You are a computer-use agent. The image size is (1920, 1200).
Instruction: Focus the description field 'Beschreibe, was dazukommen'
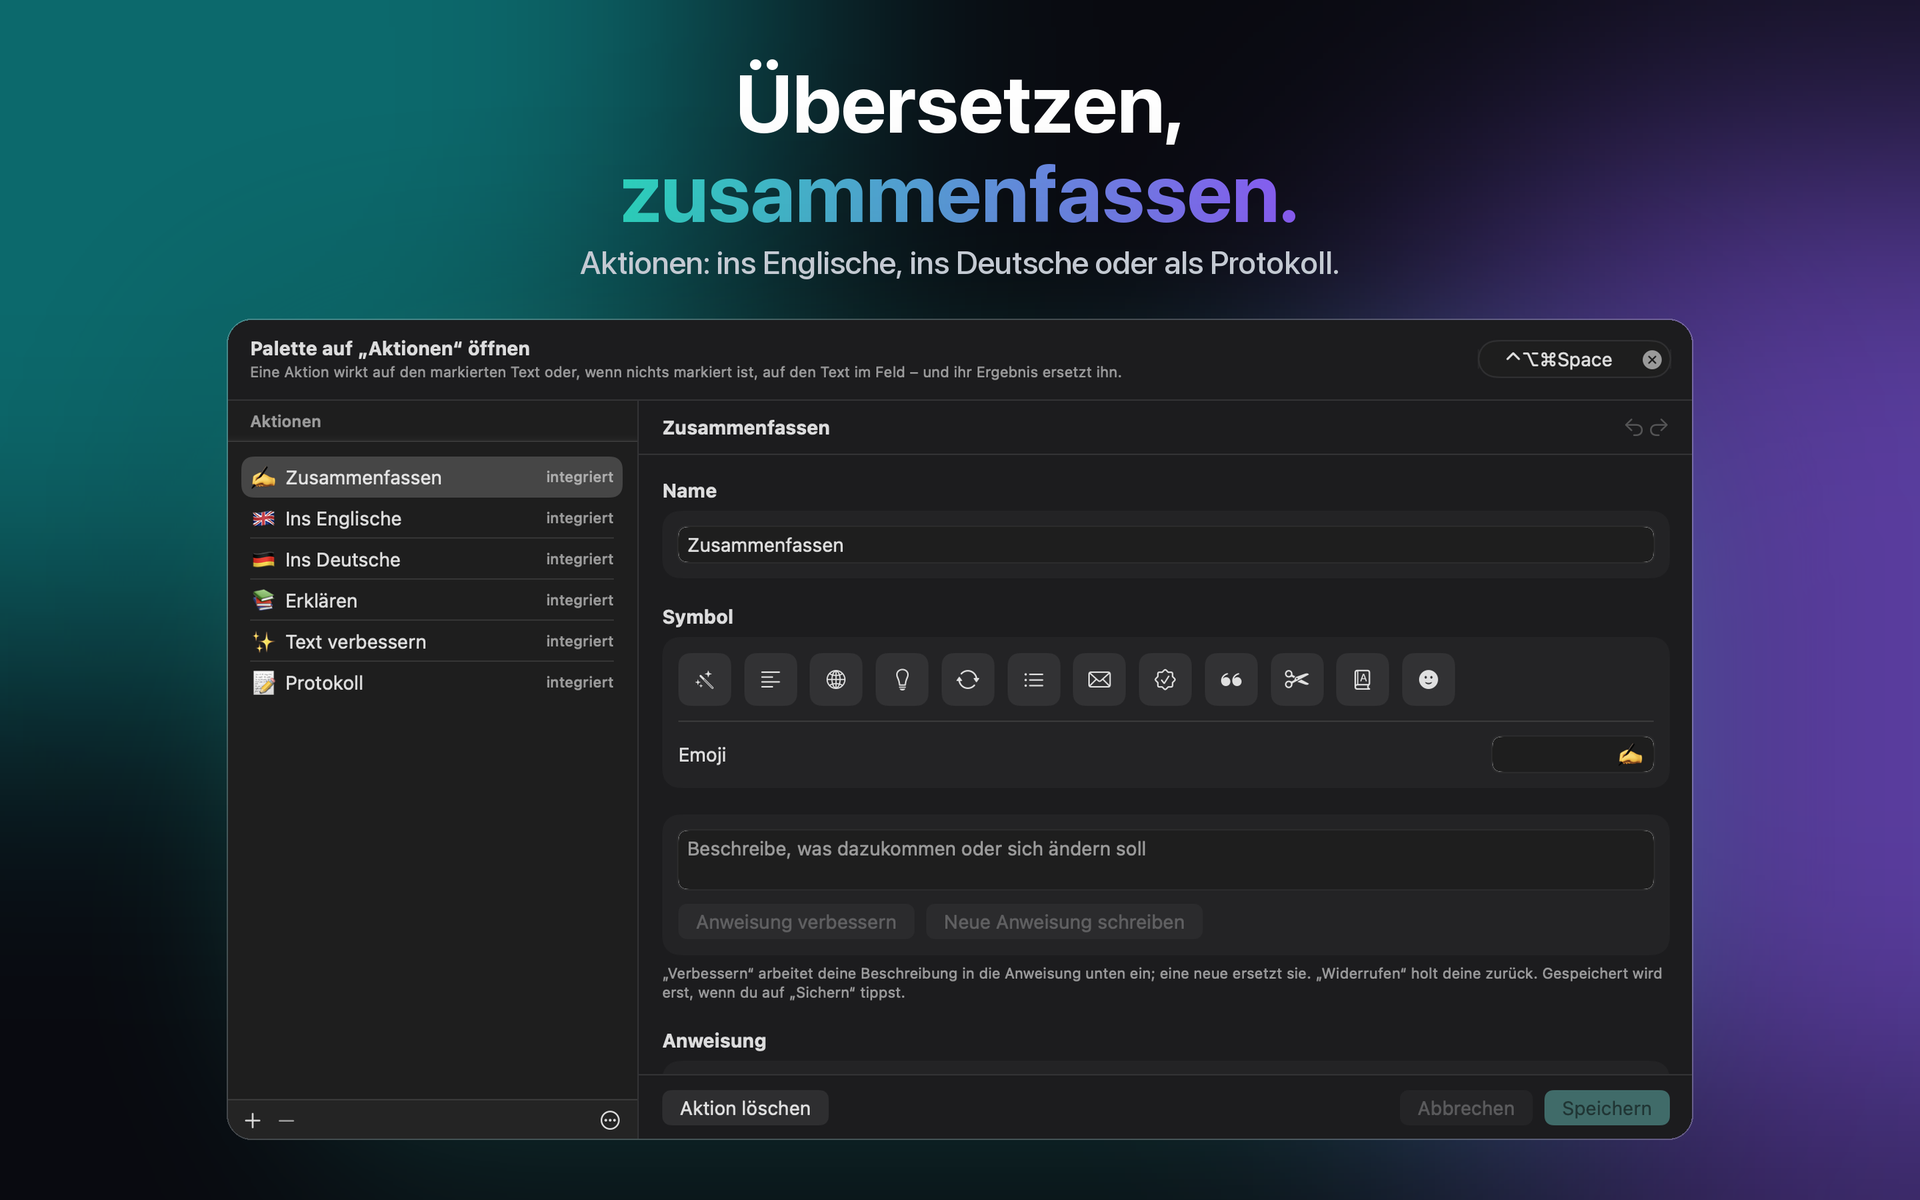click(1166, 859)
